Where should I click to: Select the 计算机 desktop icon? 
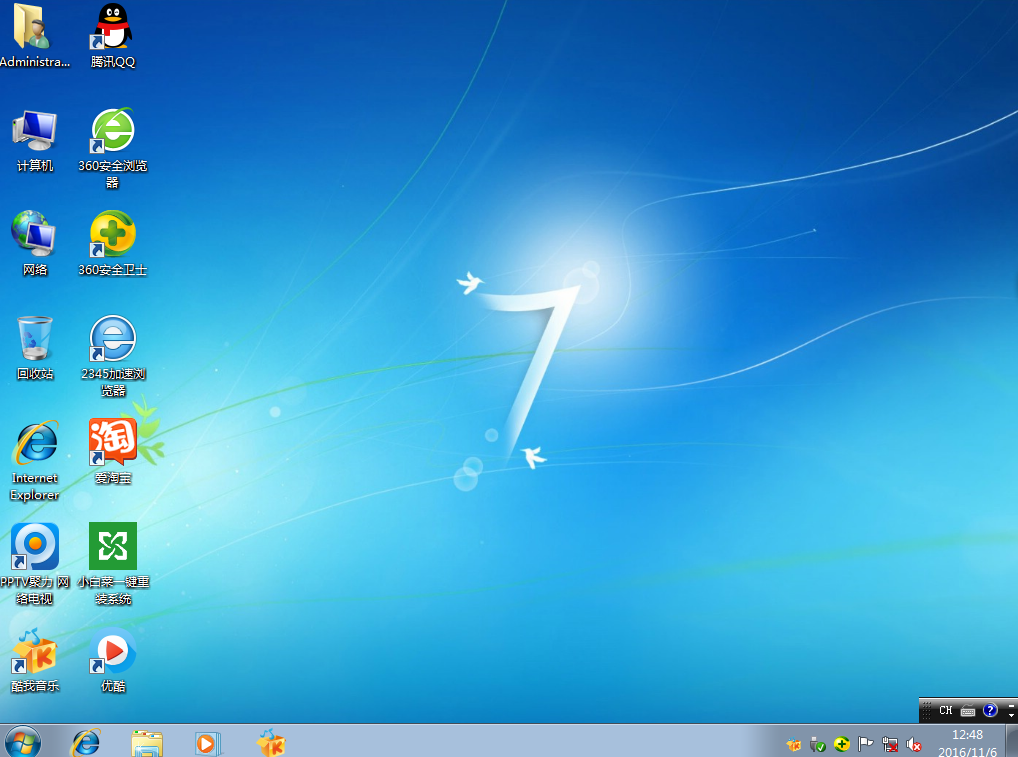(35, 140)
